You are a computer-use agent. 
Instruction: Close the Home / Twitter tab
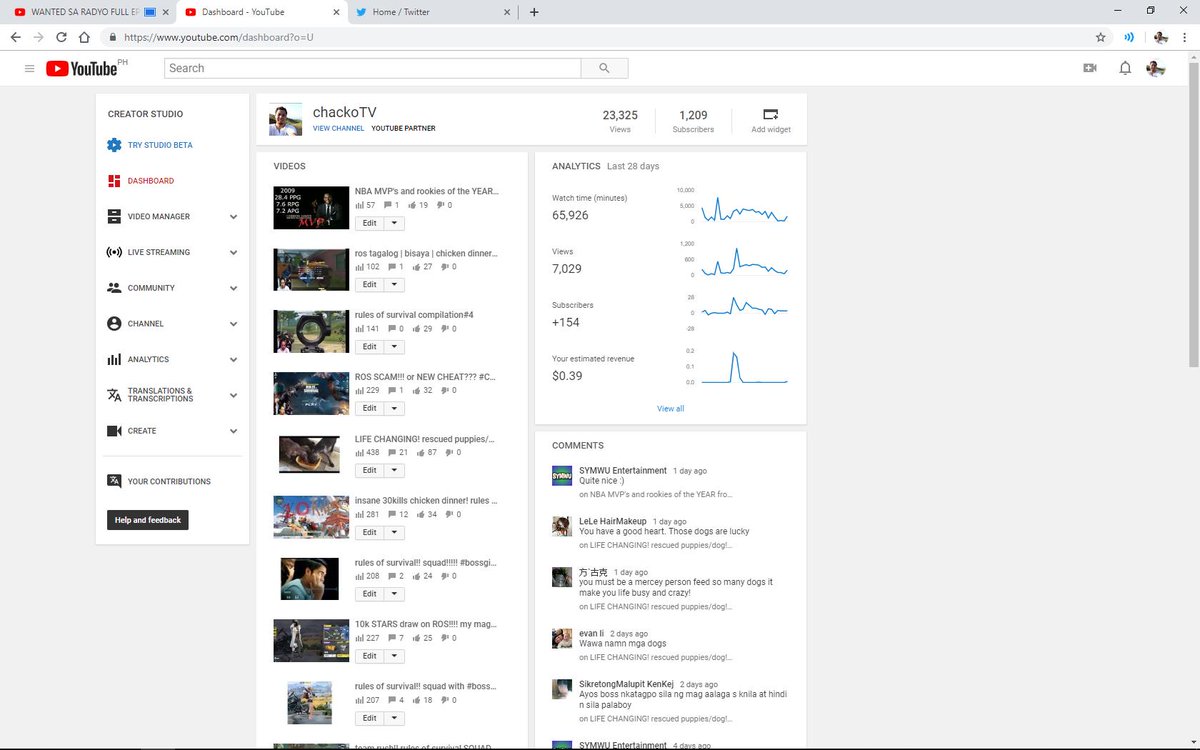point(507,12)
